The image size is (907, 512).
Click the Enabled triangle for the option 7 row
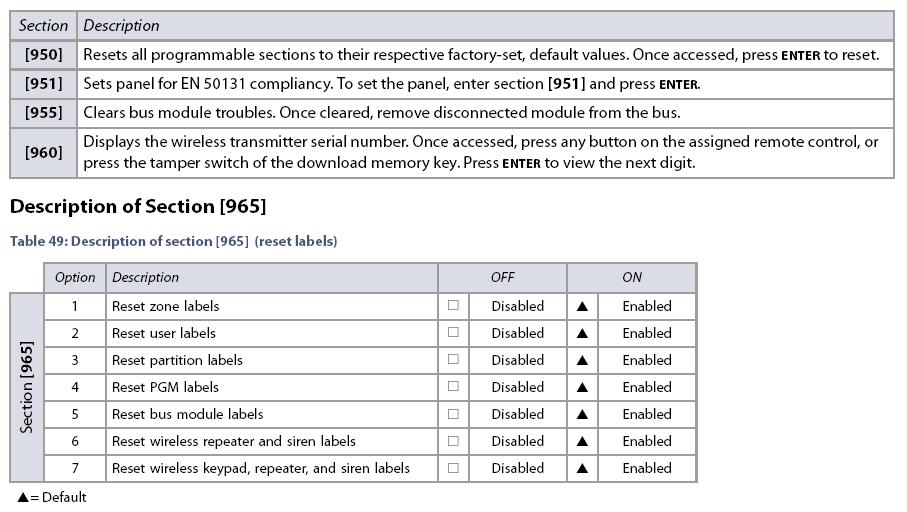click(582, 468)
